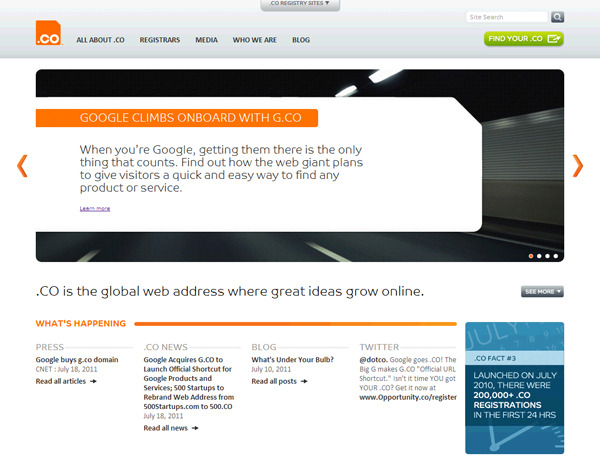Image resolution: width=600 pixels, height=469 pixels.
Task: Click the PRESS section heading
Action: click(x=50, y=347)
